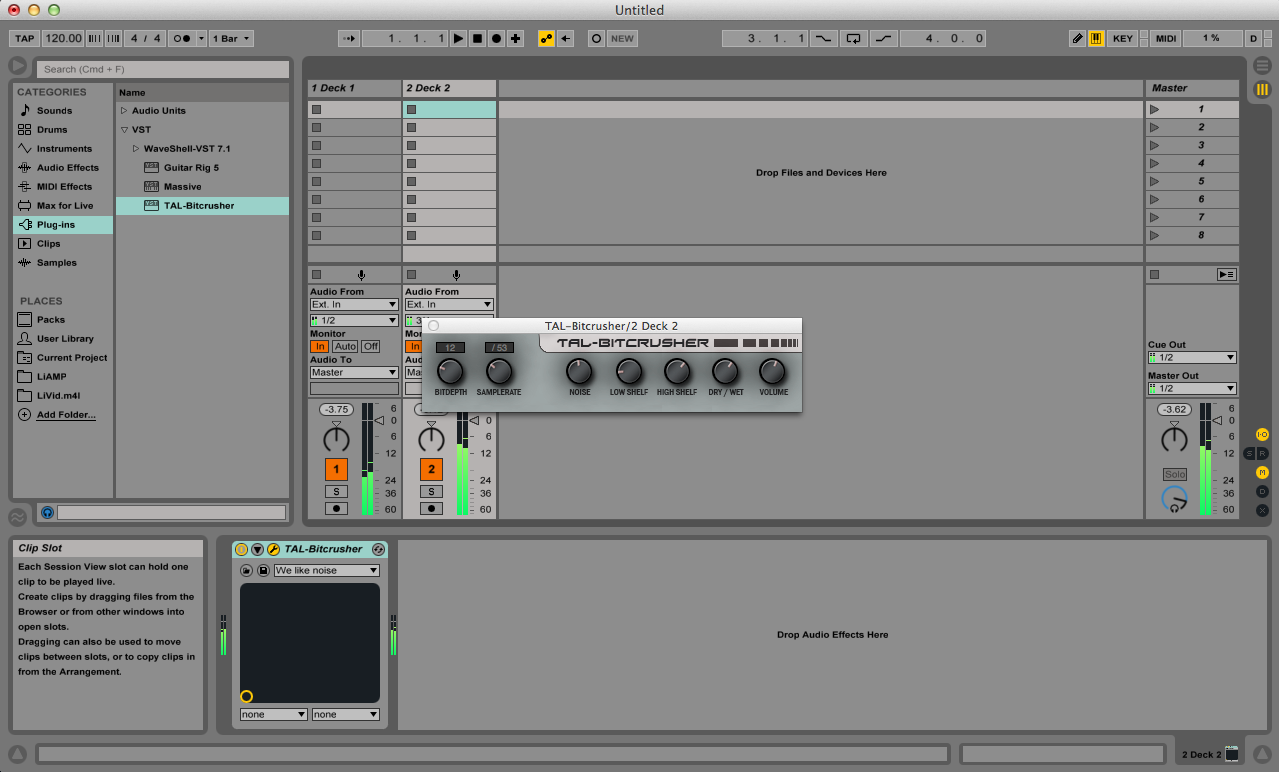Toggle the Computer MIDI Keyboard button

click(x=1096, y=38)
